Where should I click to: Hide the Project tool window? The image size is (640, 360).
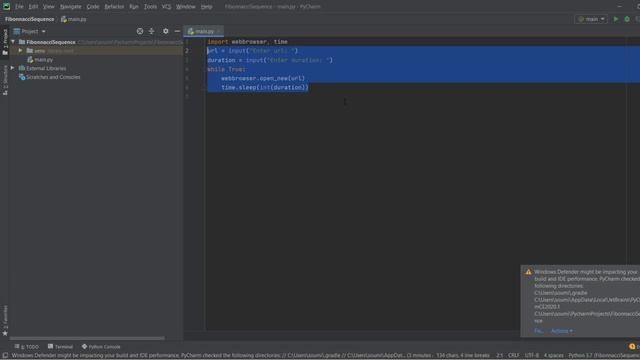tap(177, 31)
